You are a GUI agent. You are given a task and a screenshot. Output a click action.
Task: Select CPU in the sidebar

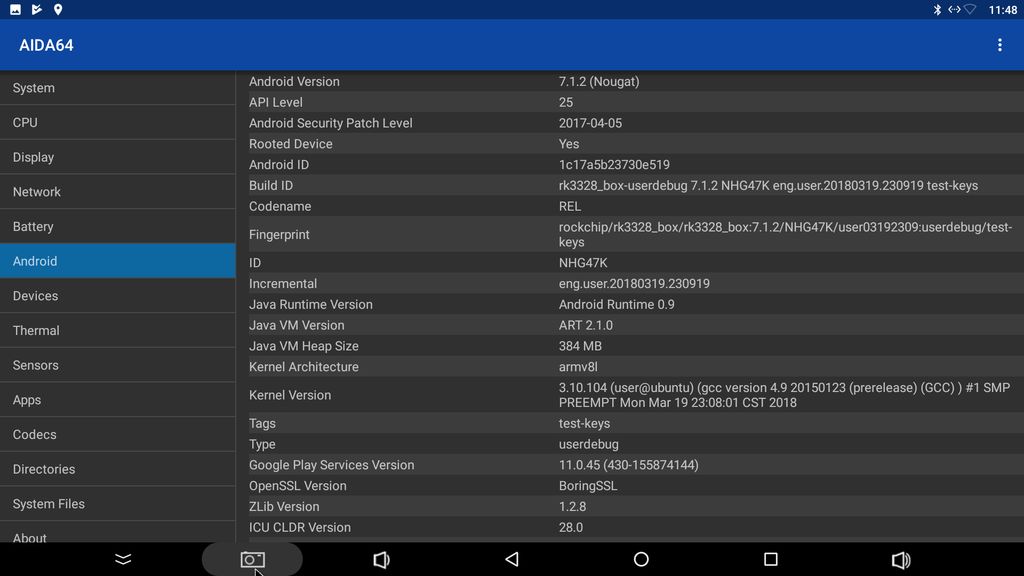(118, 122)
